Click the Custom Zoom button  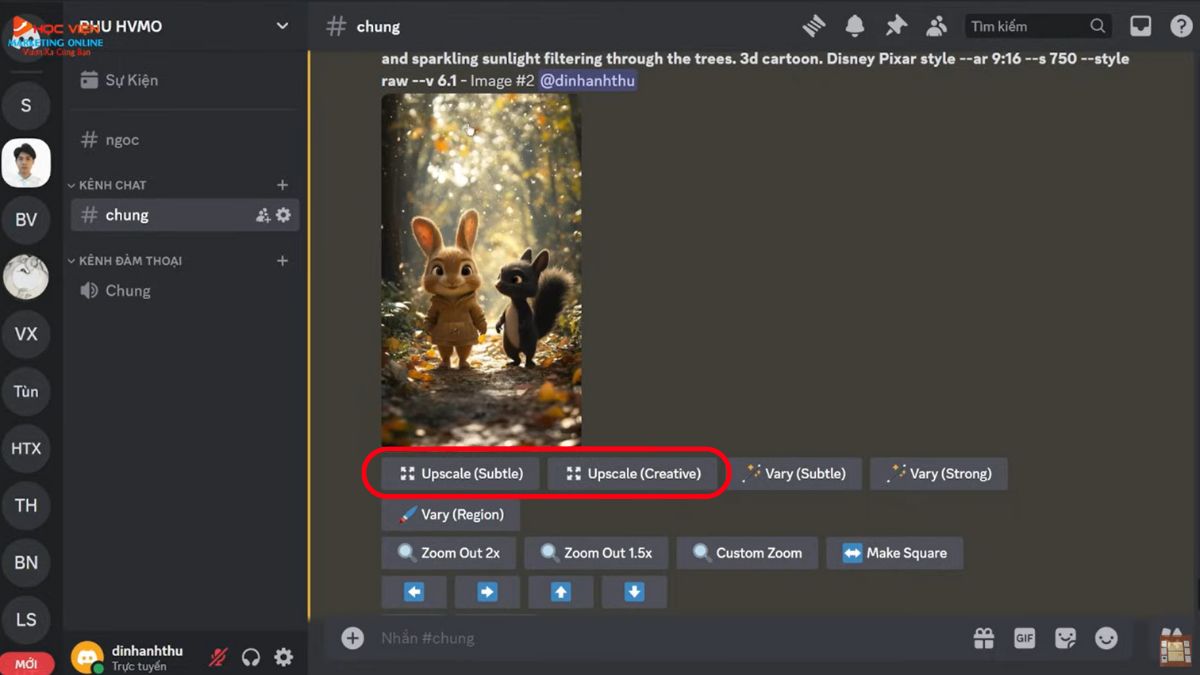click(x=746, y=553)
